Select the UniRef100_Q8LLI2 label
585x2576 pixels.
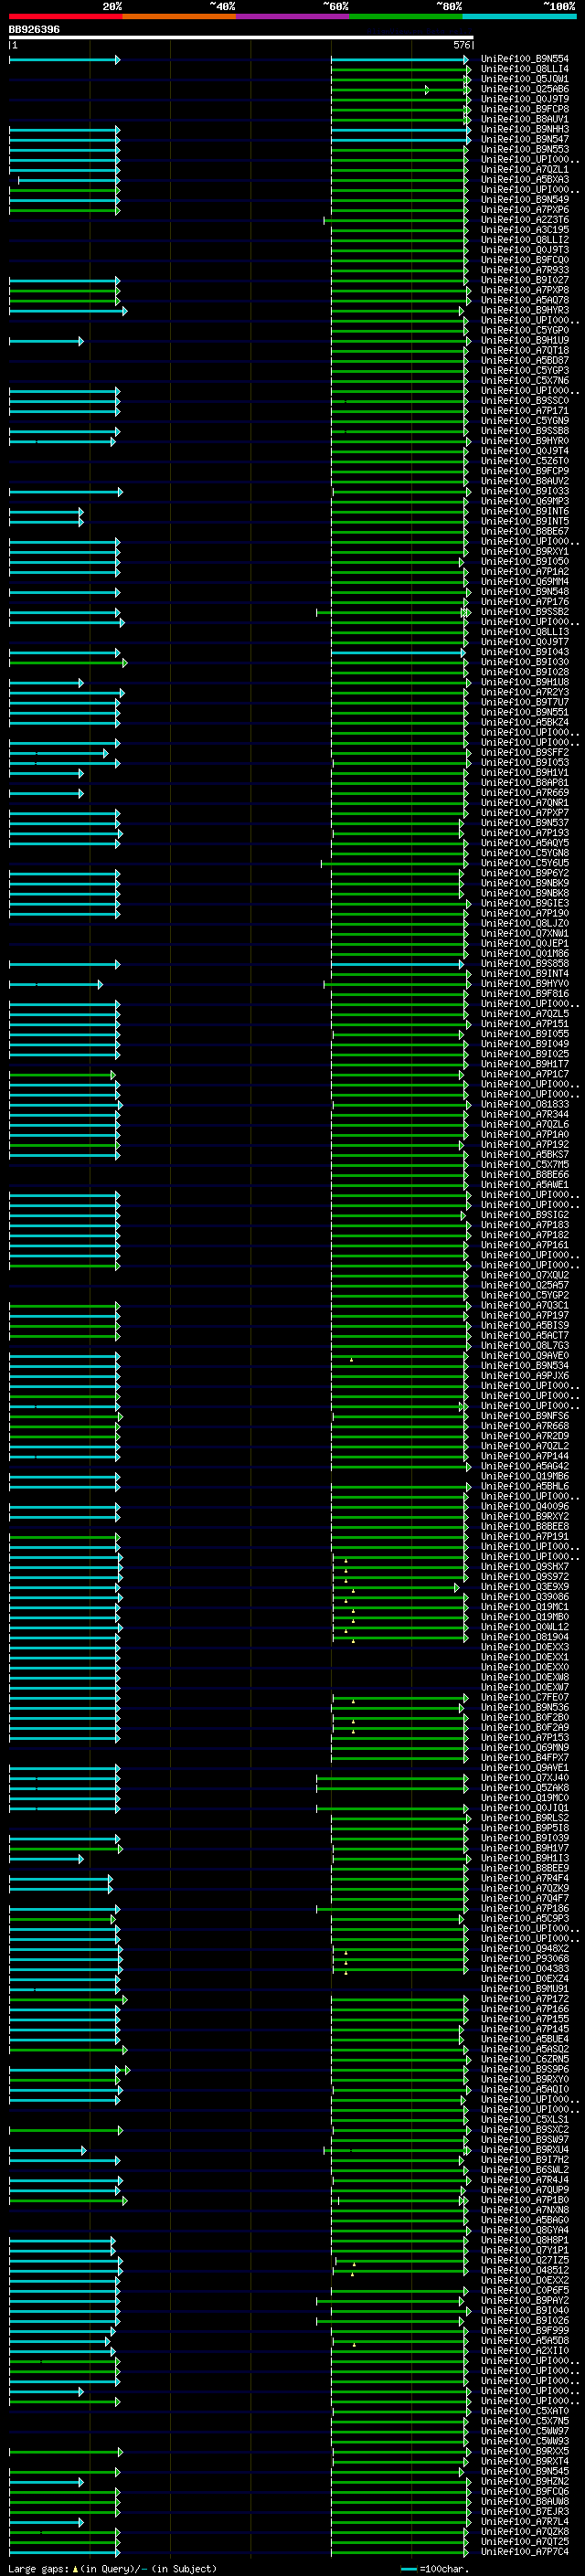[x=525, y=240]
